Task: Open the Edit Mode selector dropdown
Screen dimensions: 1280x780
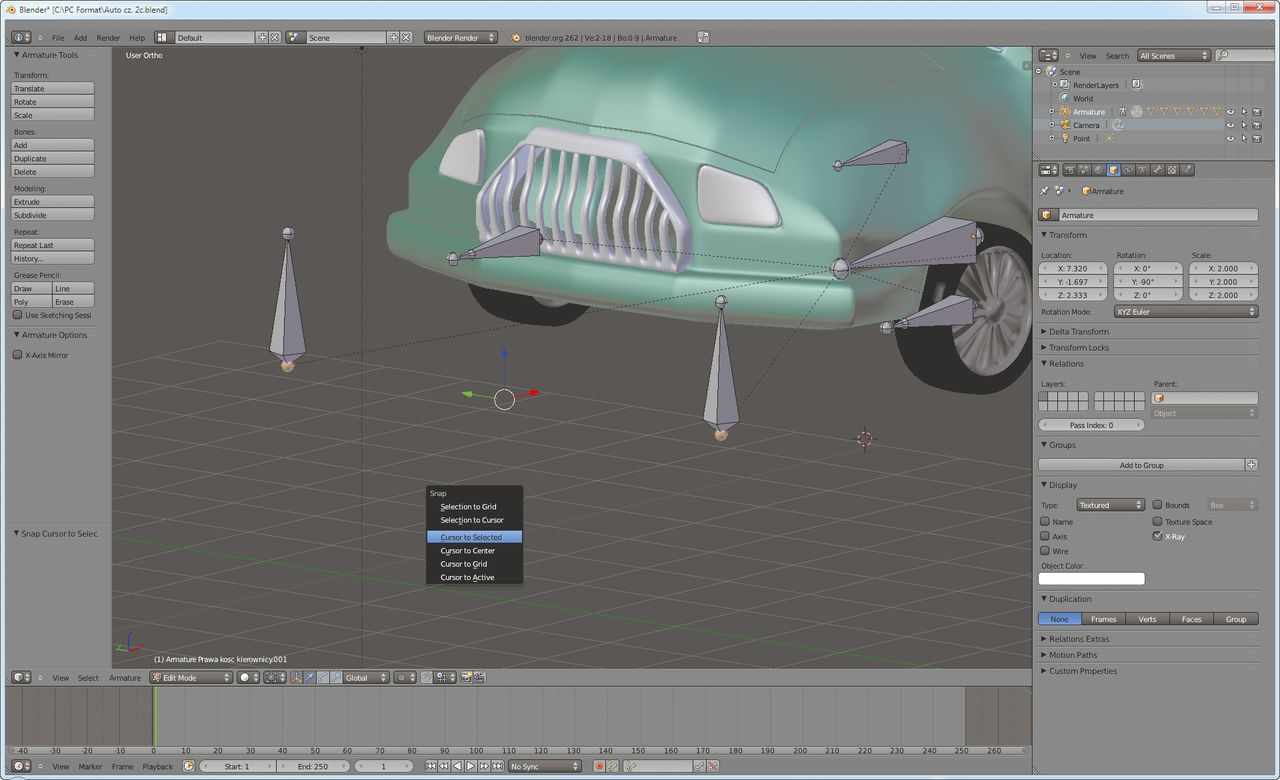Action: [x=191, y=678]
